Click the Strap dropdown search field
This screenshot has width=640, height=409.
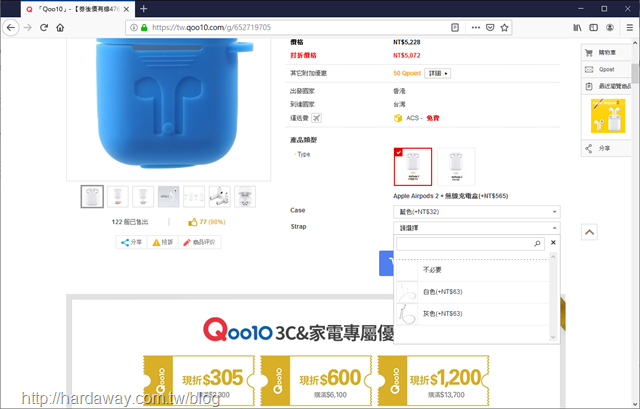click(x=470, y=244)
